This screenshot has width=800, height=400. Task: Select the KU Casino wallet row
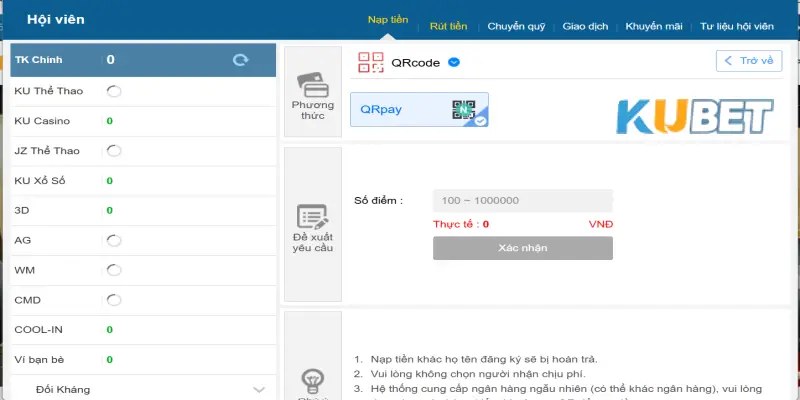(143, 121)
